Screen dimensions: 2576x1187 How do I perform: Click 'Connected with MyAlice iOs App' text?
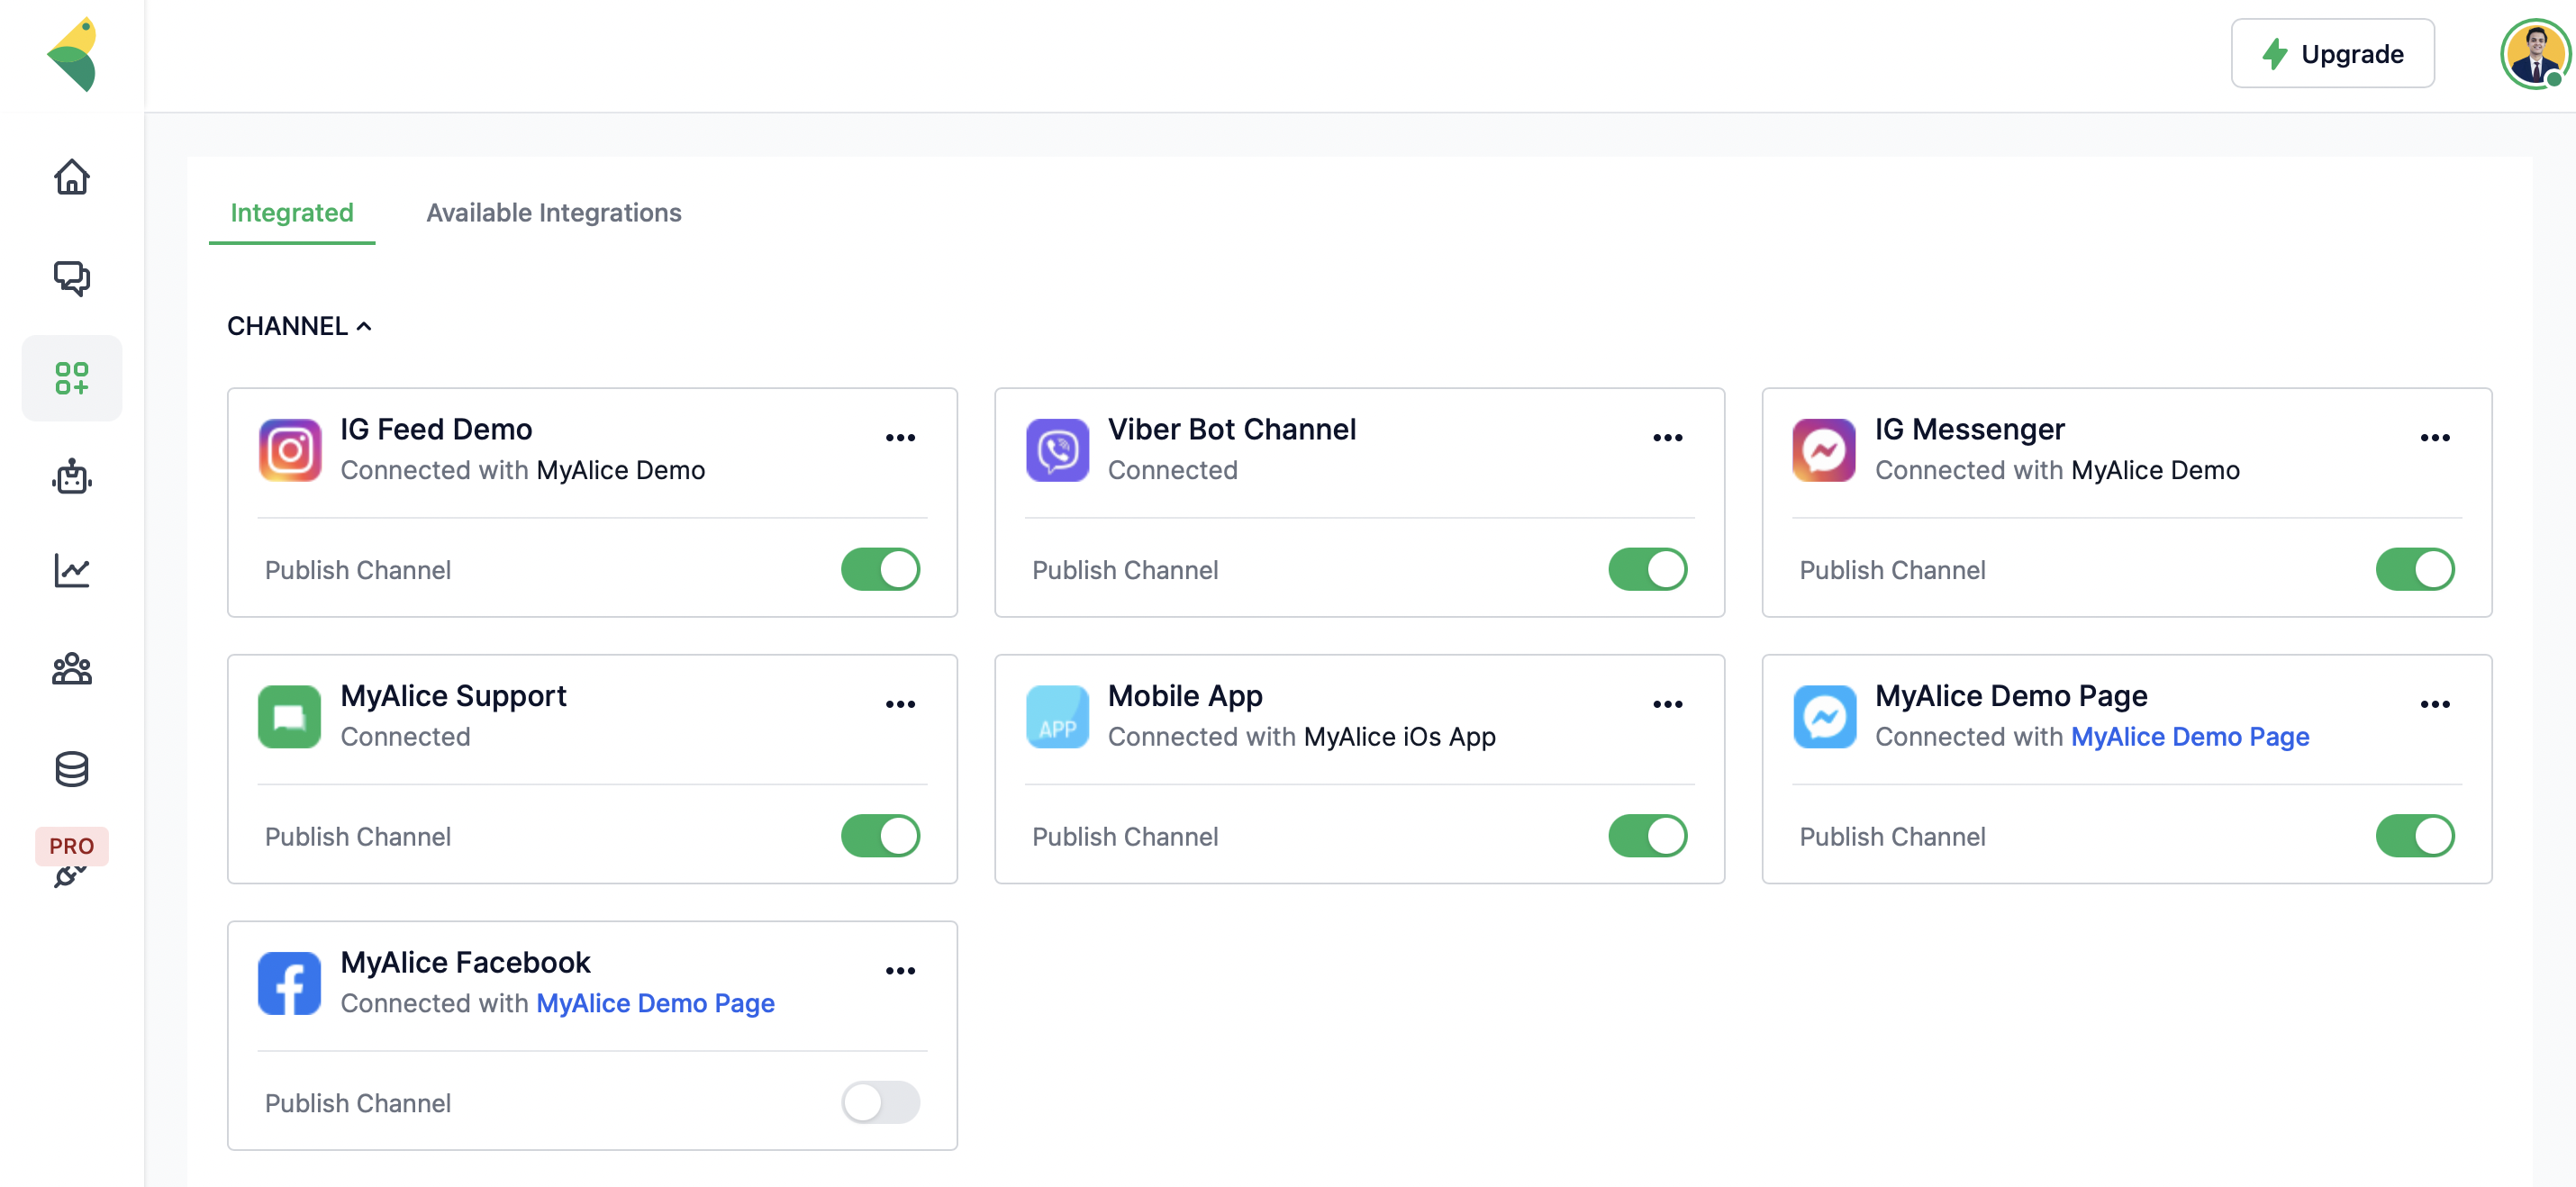click(1302, 736)
